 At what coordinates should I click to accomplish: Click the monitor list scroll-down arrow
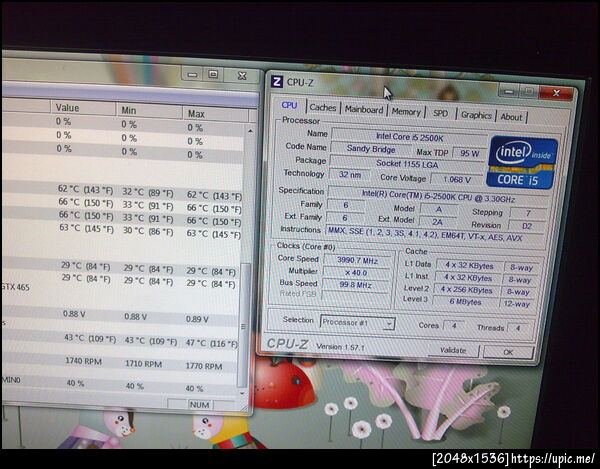click(242, 393)
